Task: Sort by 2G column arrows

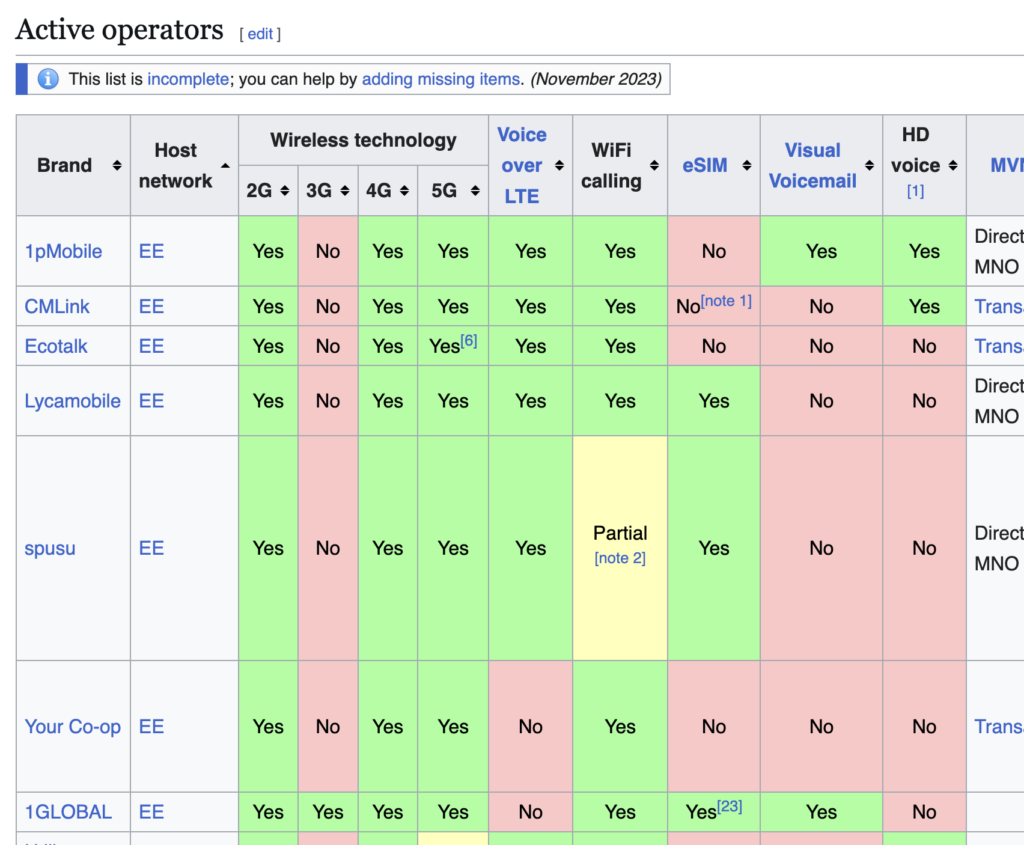Action: tap(285, 191)
